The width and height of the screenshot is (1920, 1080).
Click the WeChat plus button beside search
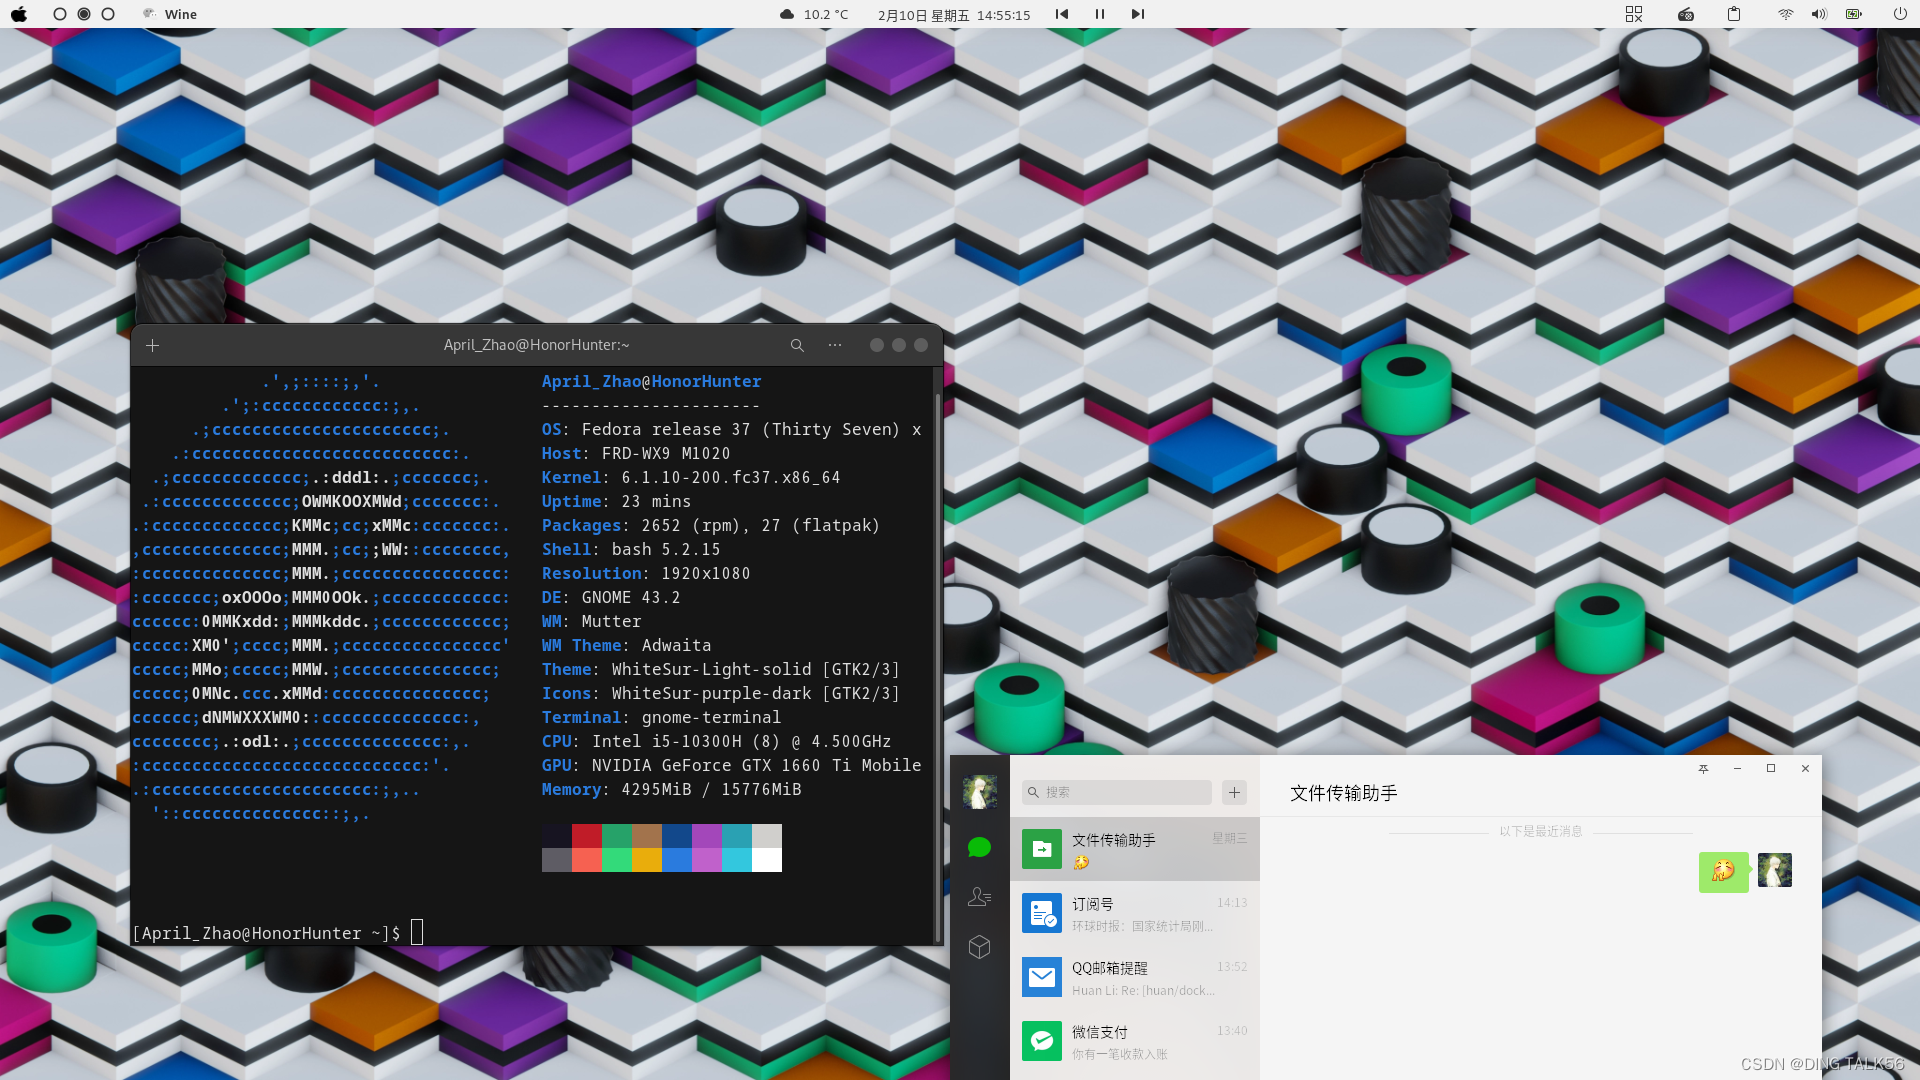tap(1234, 792)
